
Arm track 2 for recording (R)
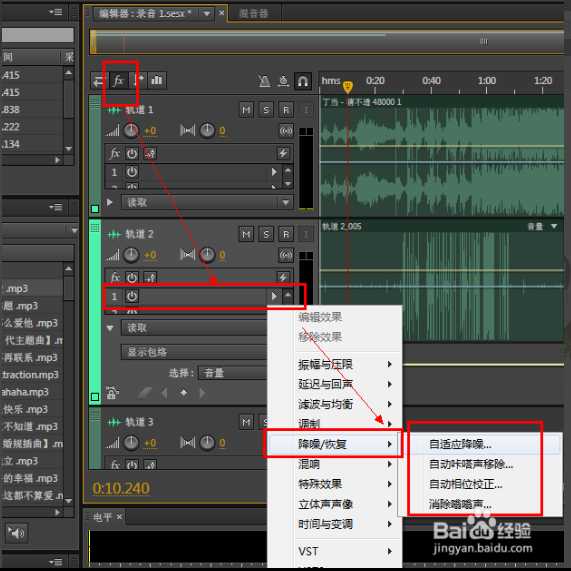tap(286, 234)
